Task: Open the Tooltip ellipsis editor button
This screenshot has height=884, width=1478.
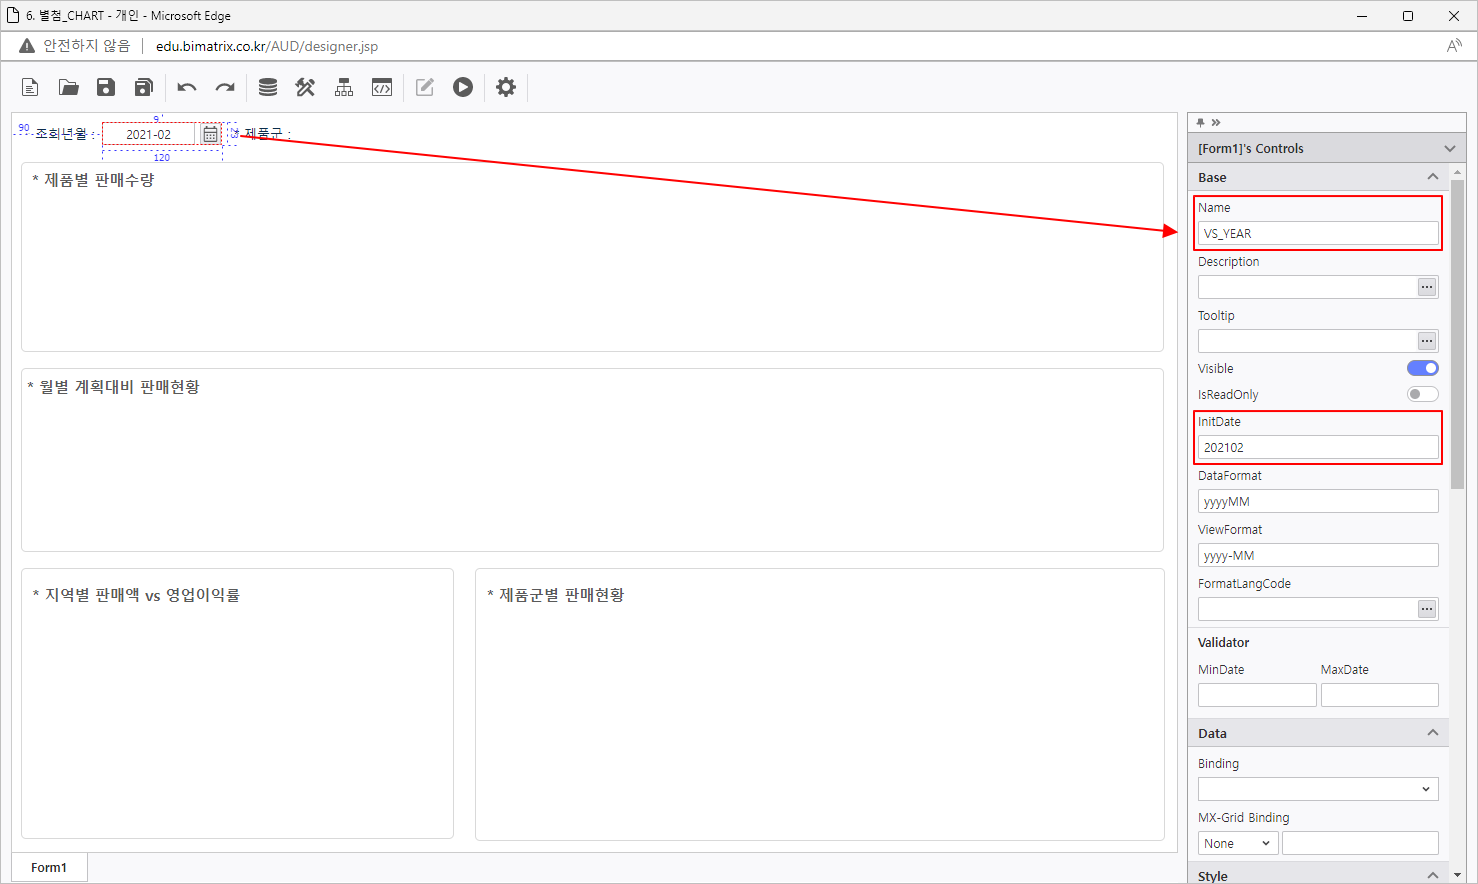Action: click(x=1427, y=341)
